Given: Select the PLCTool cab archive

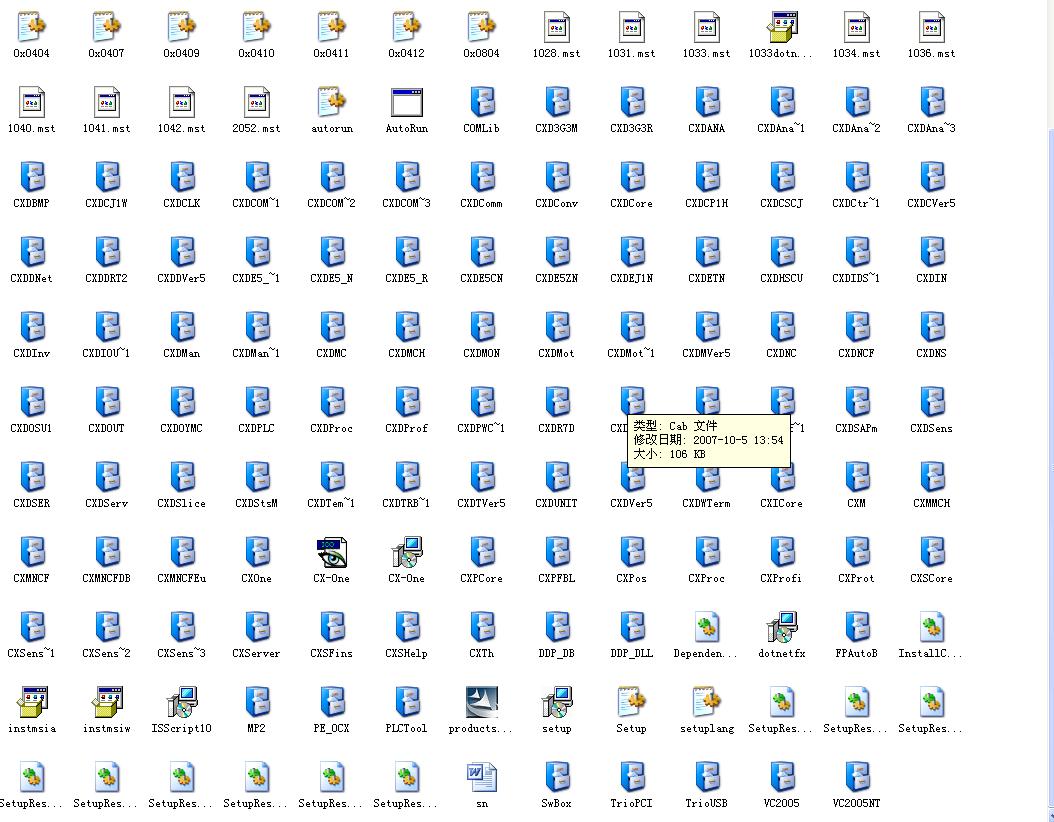Looking at the screenshot, I should (x=407, y=703).
